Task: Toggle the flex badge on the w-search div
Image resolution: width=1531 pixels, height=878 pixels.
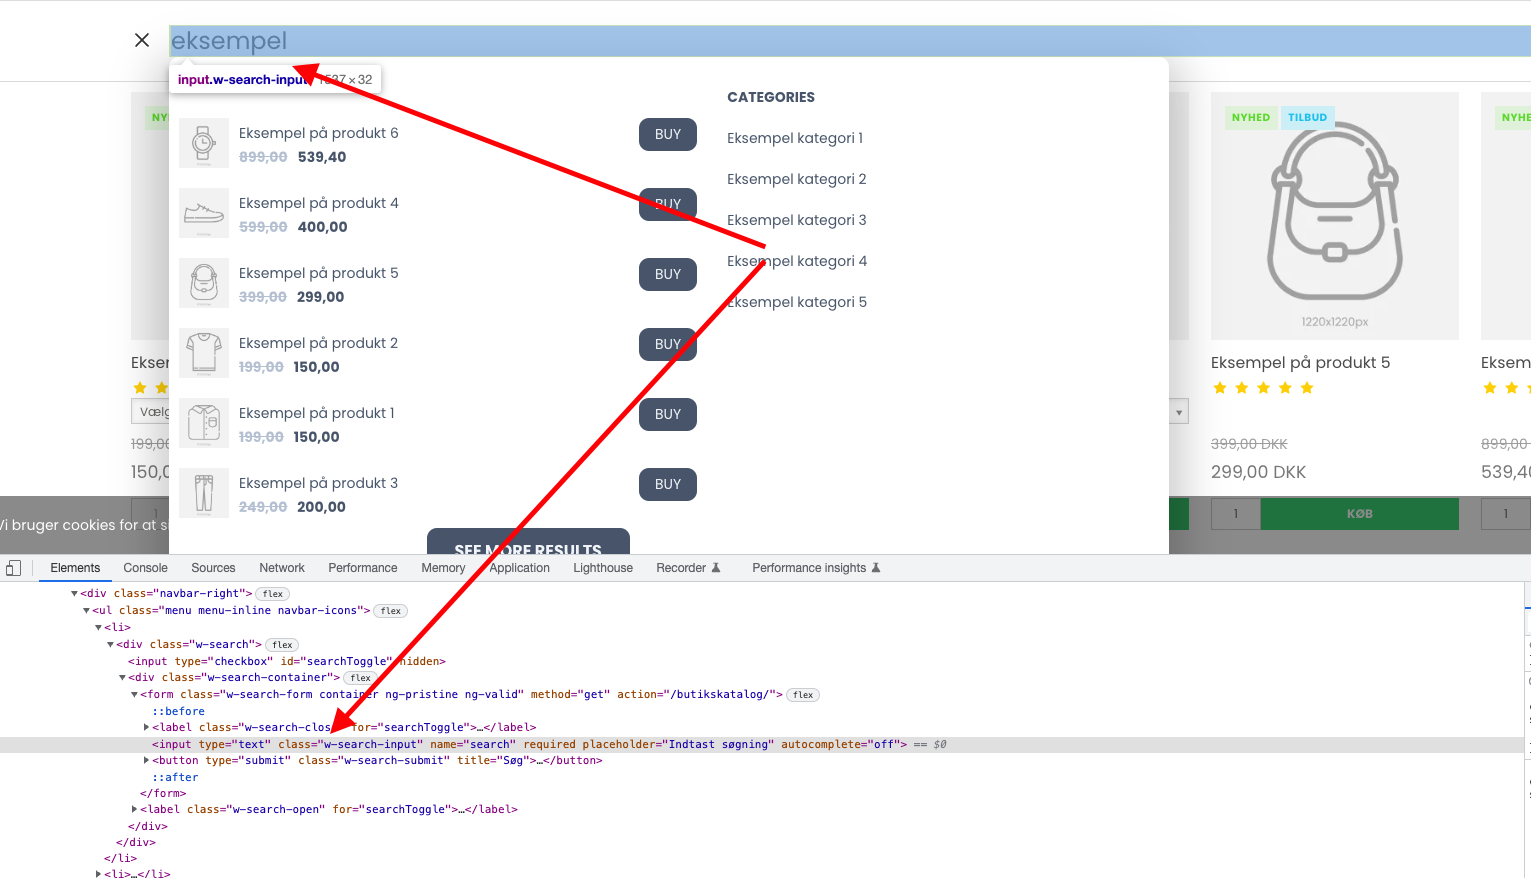Action: tap(281, 644)
